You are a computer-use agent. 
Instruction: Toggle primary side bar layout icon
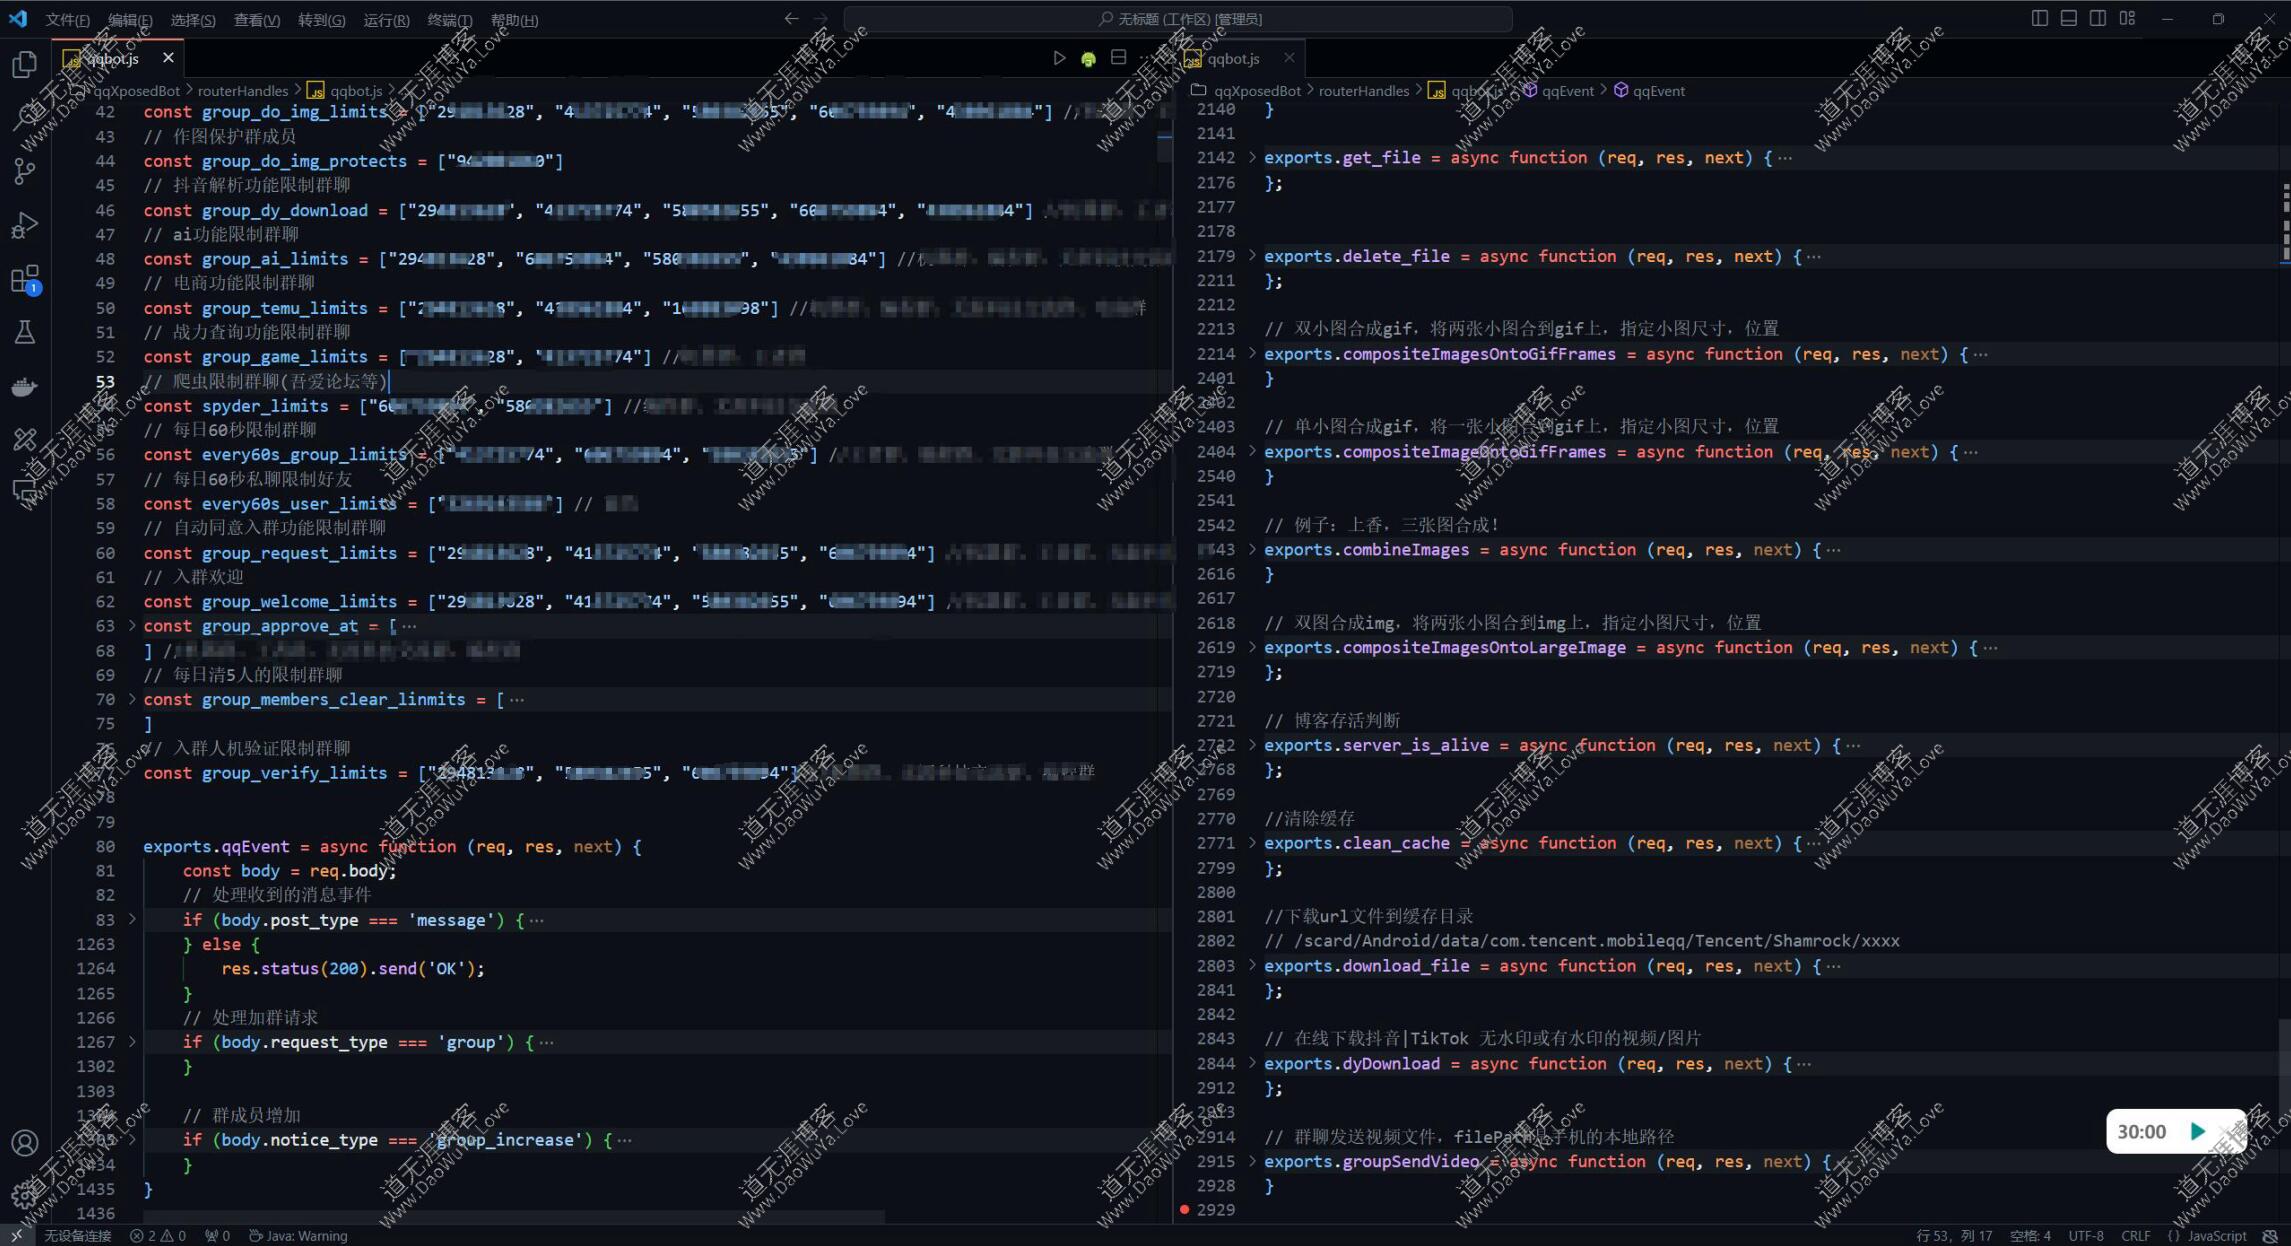2039,19
